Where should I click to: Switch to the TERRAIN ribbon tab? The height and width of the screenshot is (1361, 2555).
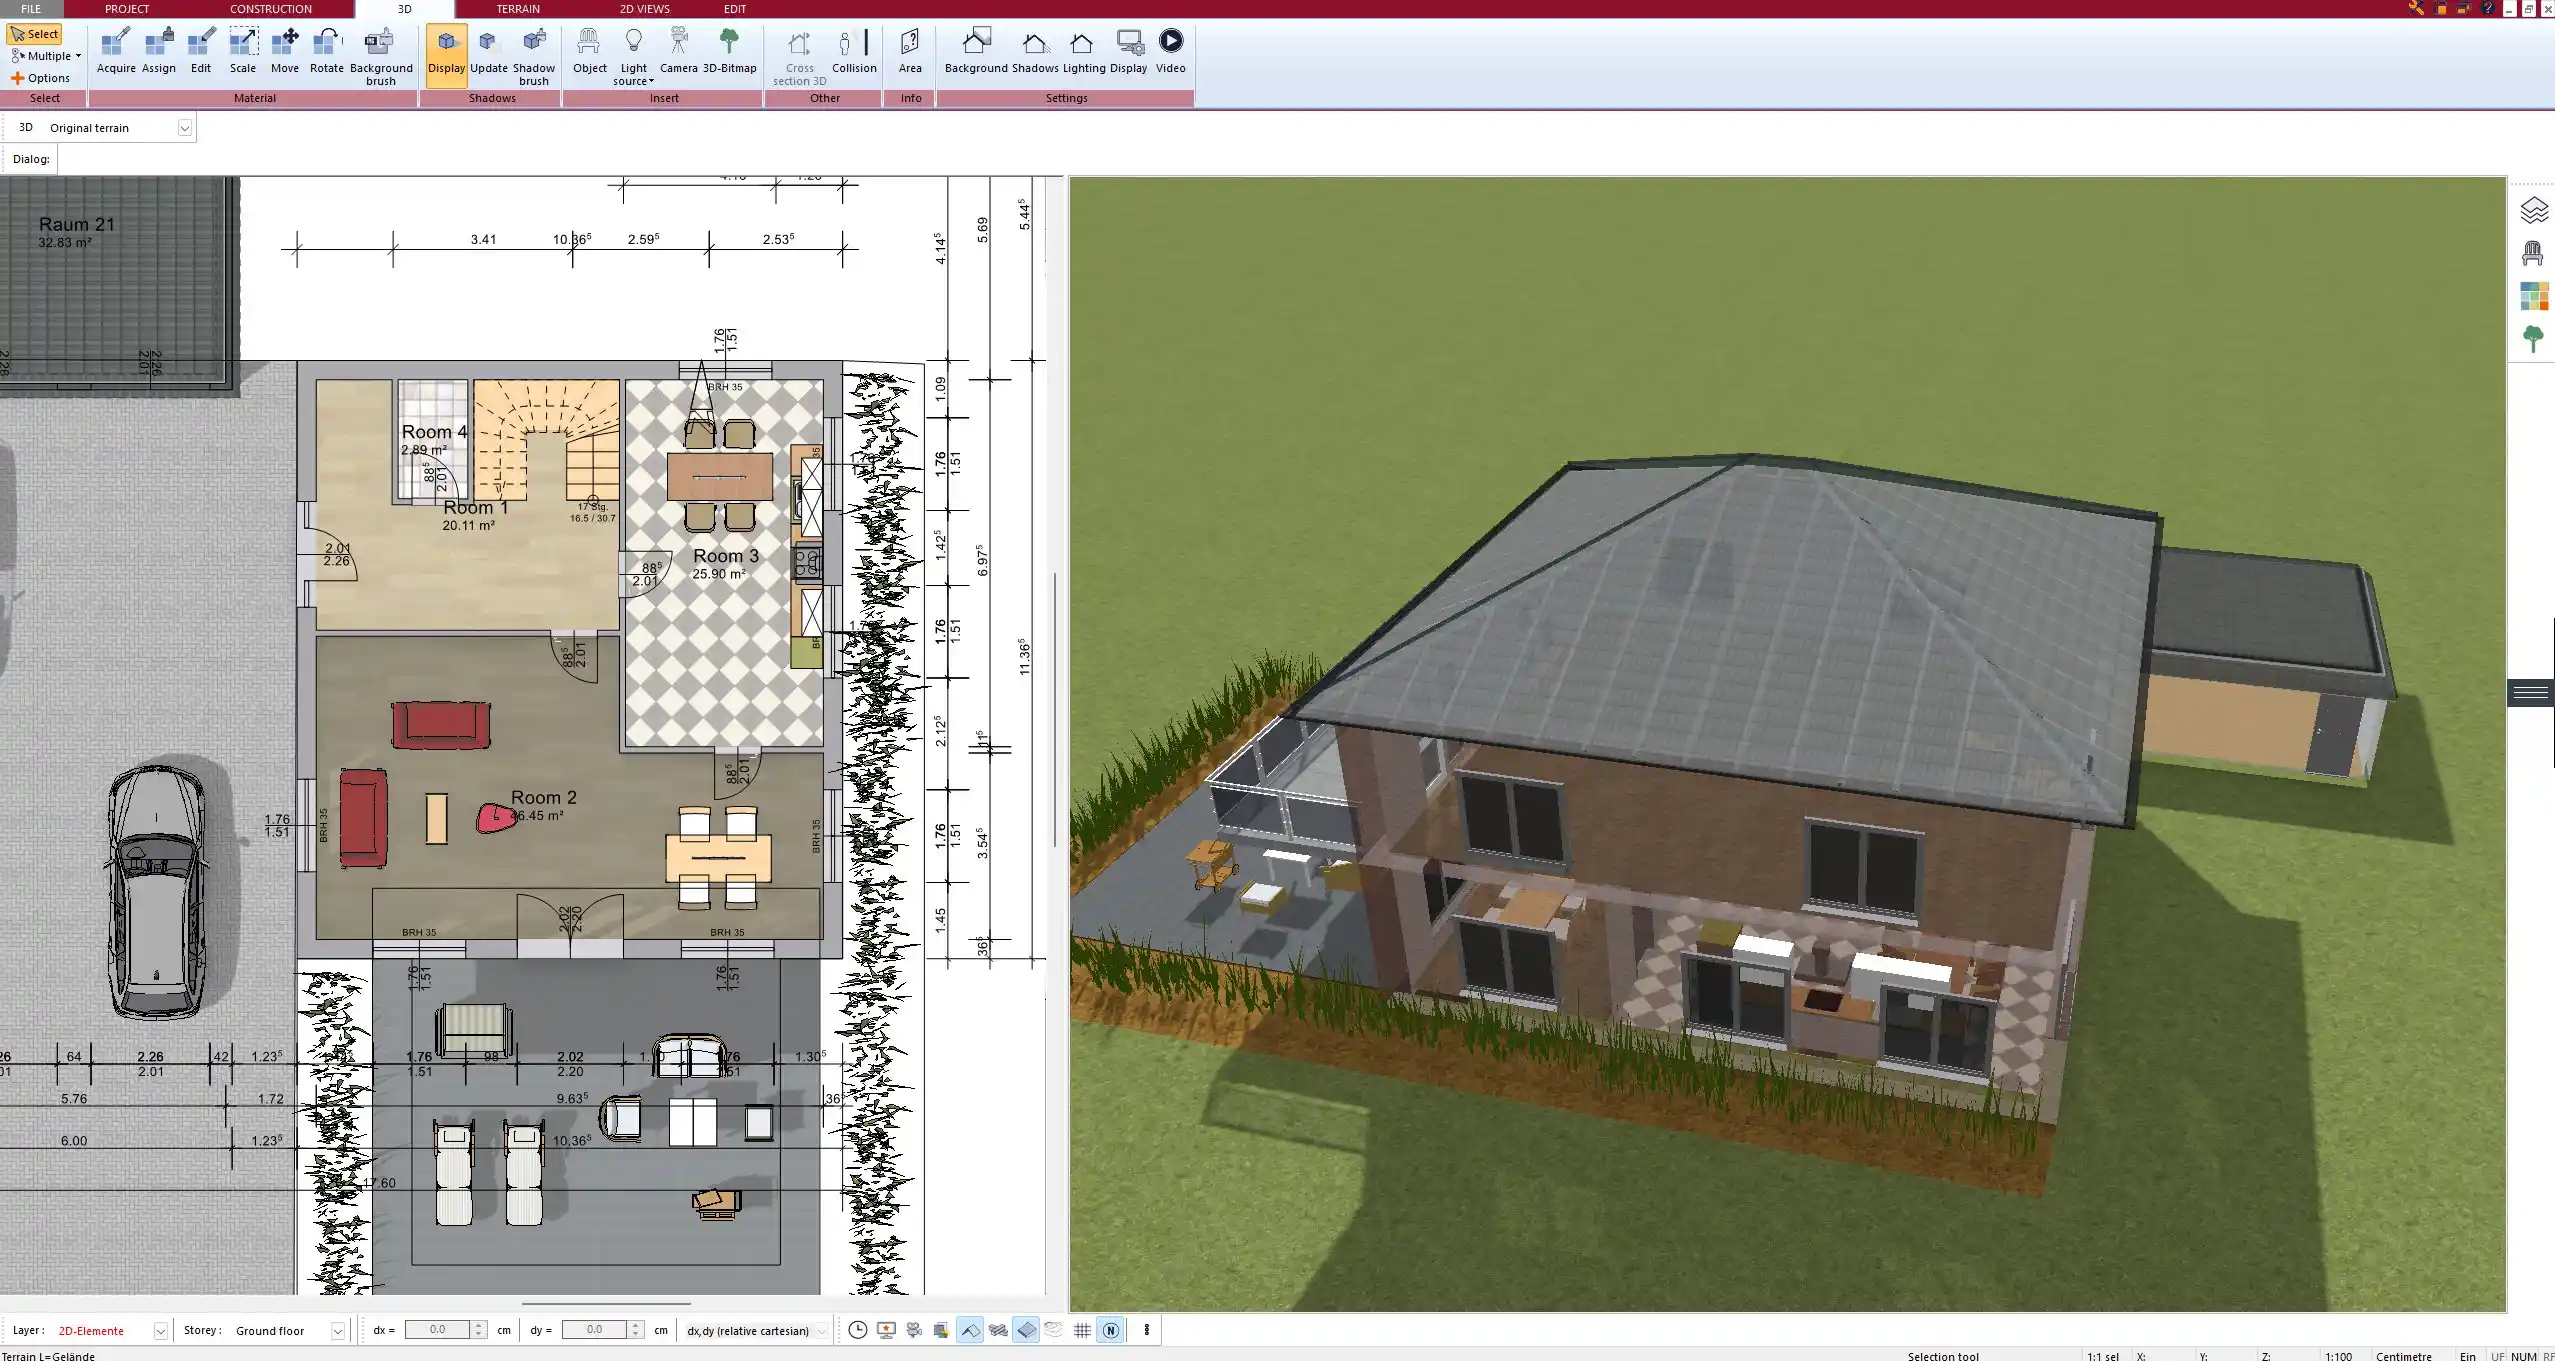(x=517, y=9)
